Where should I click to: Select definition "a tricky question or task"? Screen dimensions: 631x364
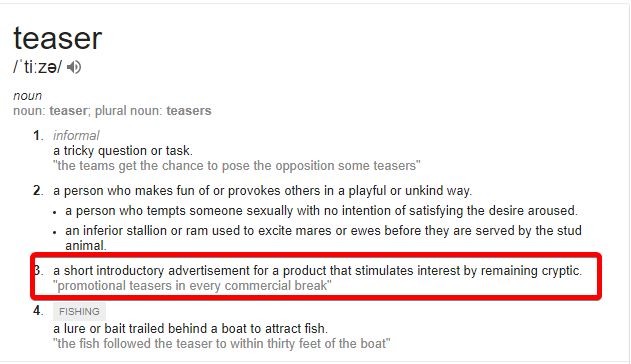pos(123,150)
